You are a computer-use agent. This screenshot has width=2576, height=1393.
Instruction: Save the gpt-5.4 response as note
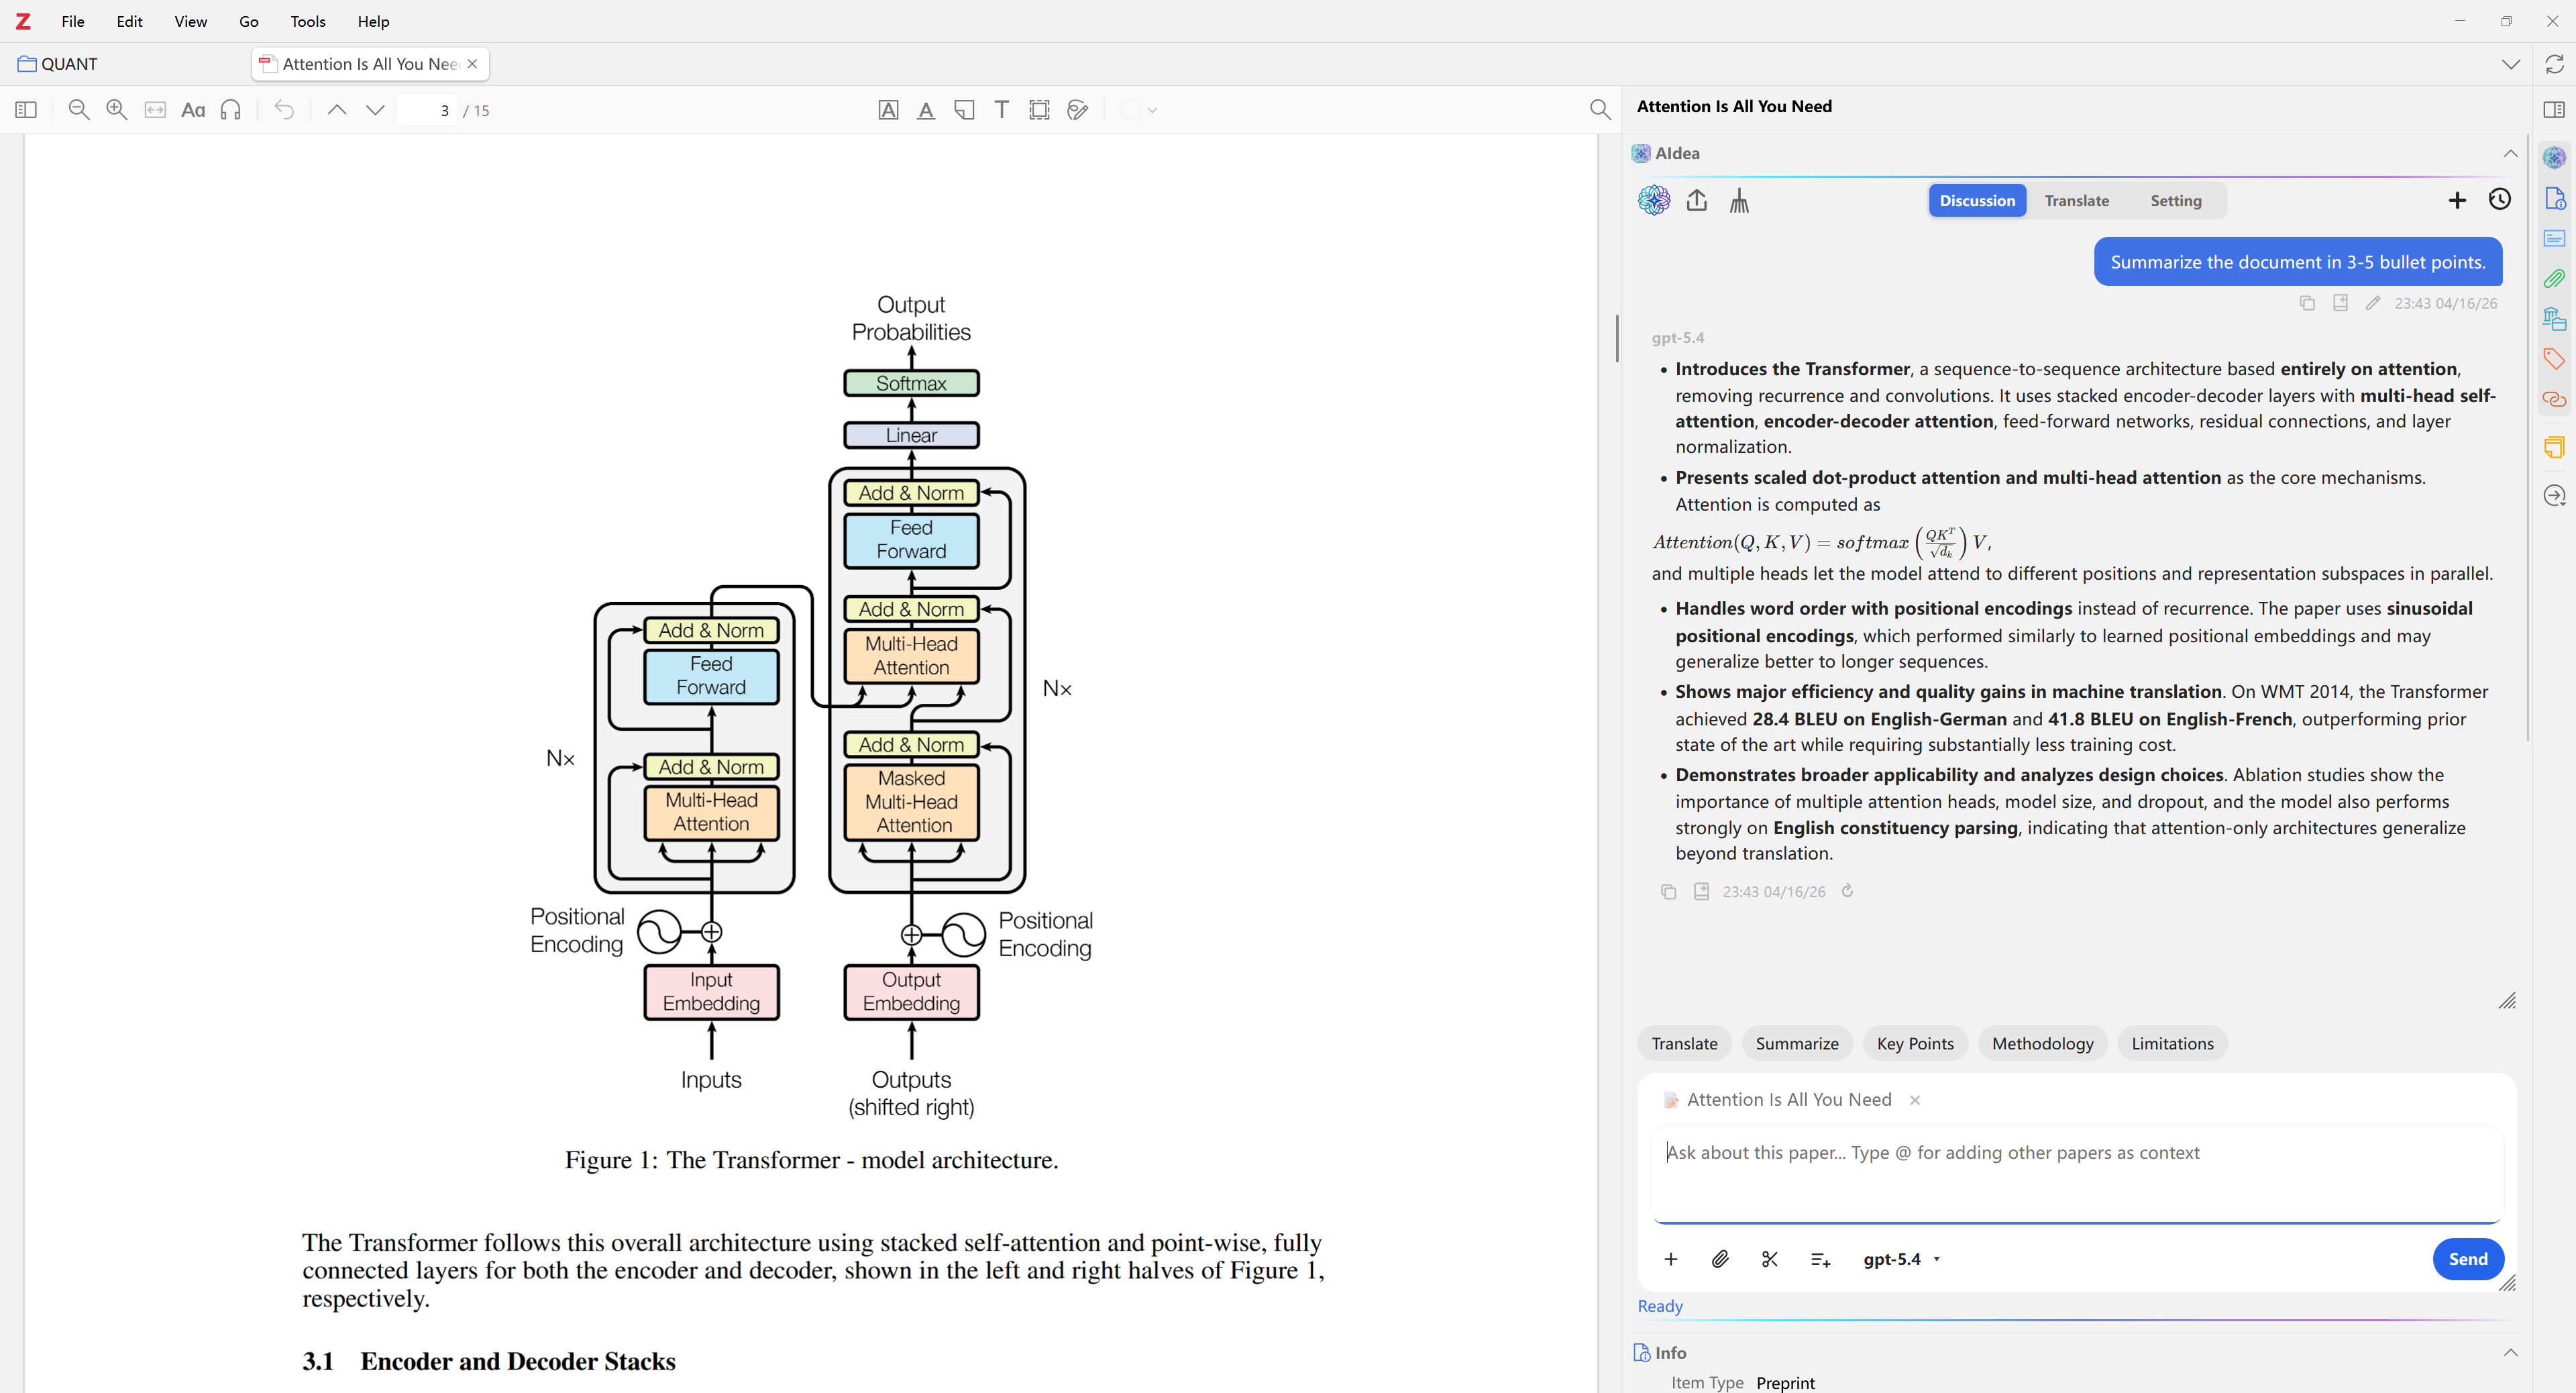[1701, 891]
